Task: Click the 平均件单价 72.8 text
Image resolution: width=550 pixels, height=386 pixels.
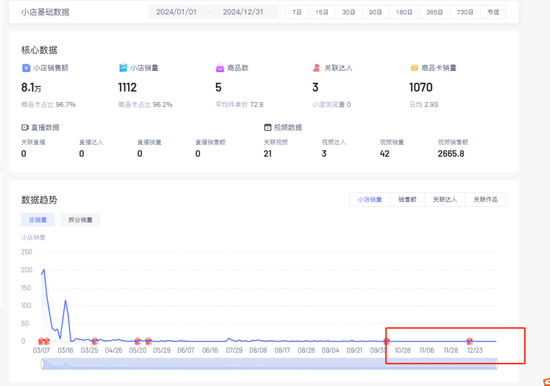Action: tap(239, 105)
